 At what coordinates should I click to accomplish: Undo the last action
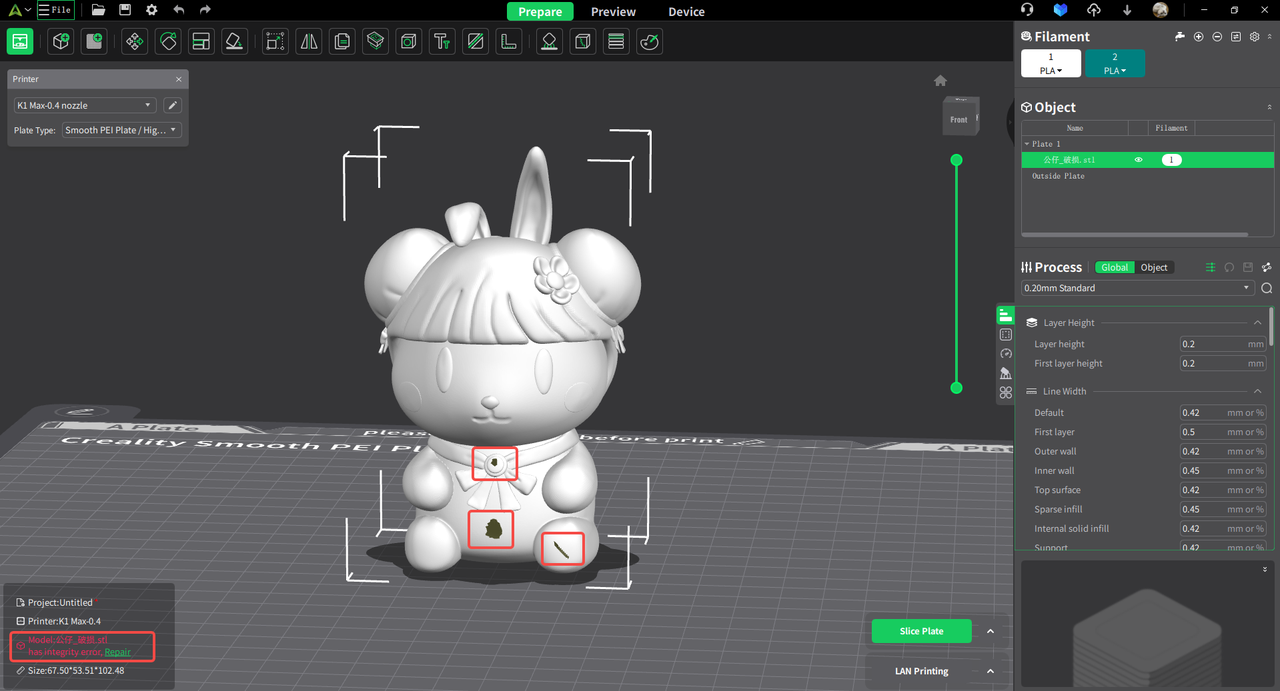tap(178, 10)
